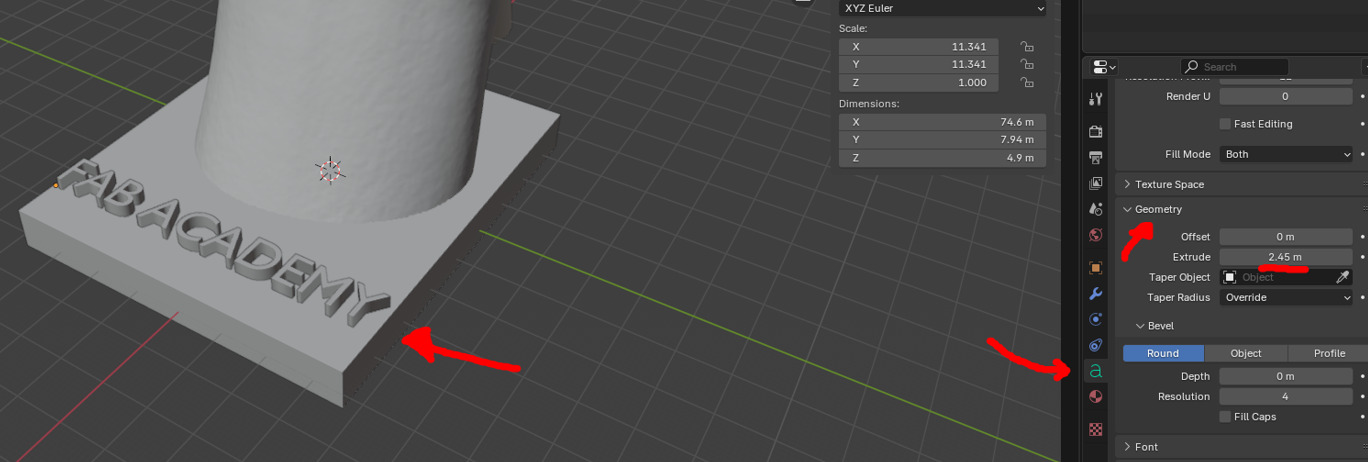Click the Bevel Resolution field
This screenshot has height=462, width=1368.
(1286, 397)
